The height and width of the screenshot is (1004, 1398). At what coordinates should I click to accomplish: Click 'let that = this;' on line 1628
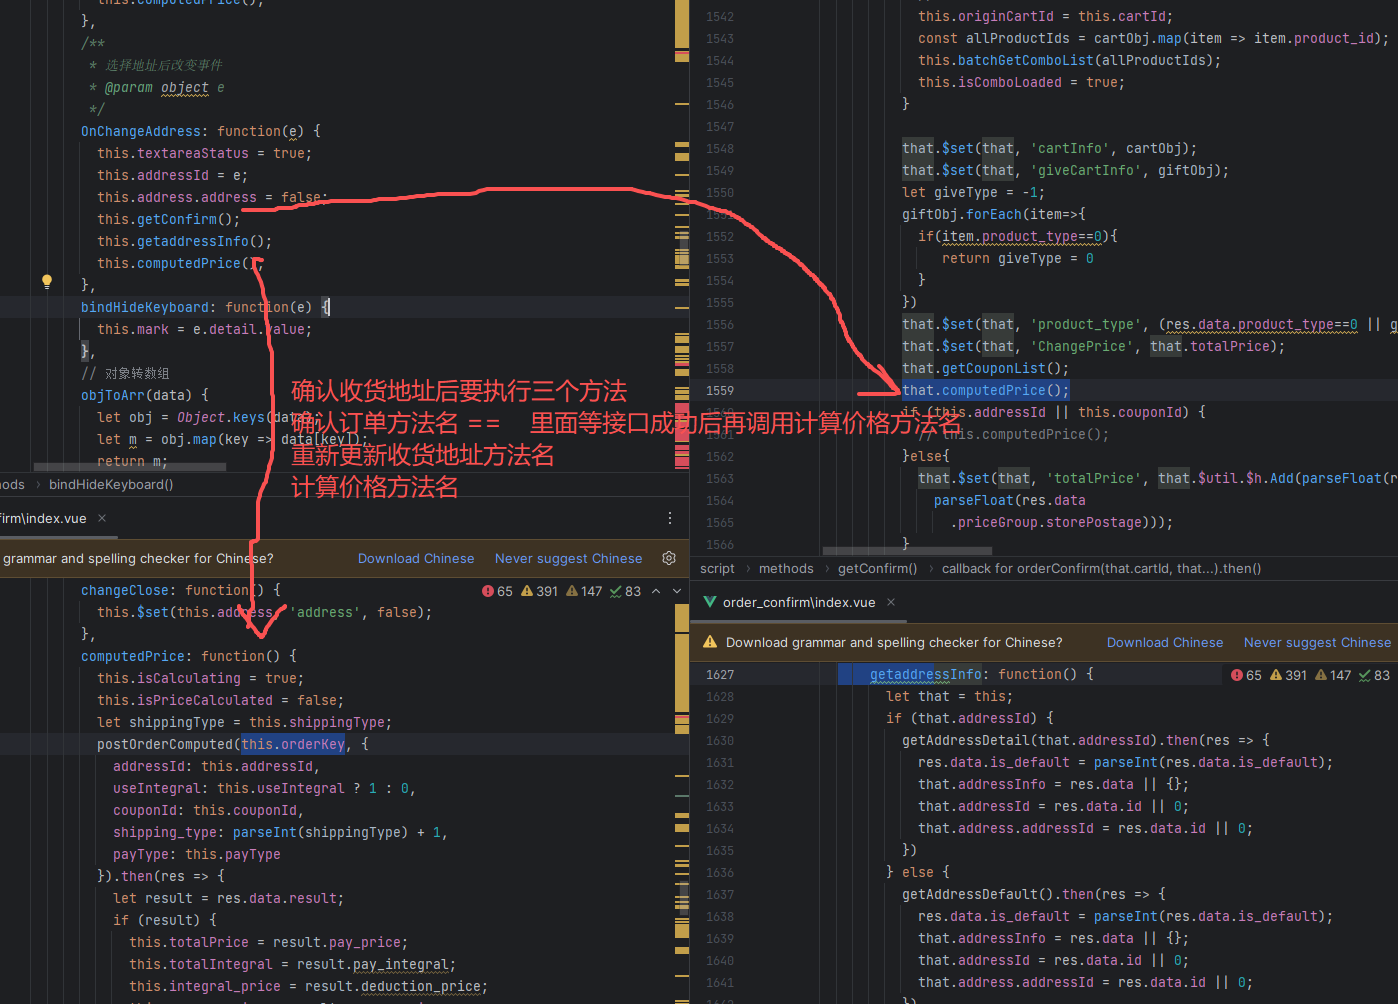click(950, 696)
